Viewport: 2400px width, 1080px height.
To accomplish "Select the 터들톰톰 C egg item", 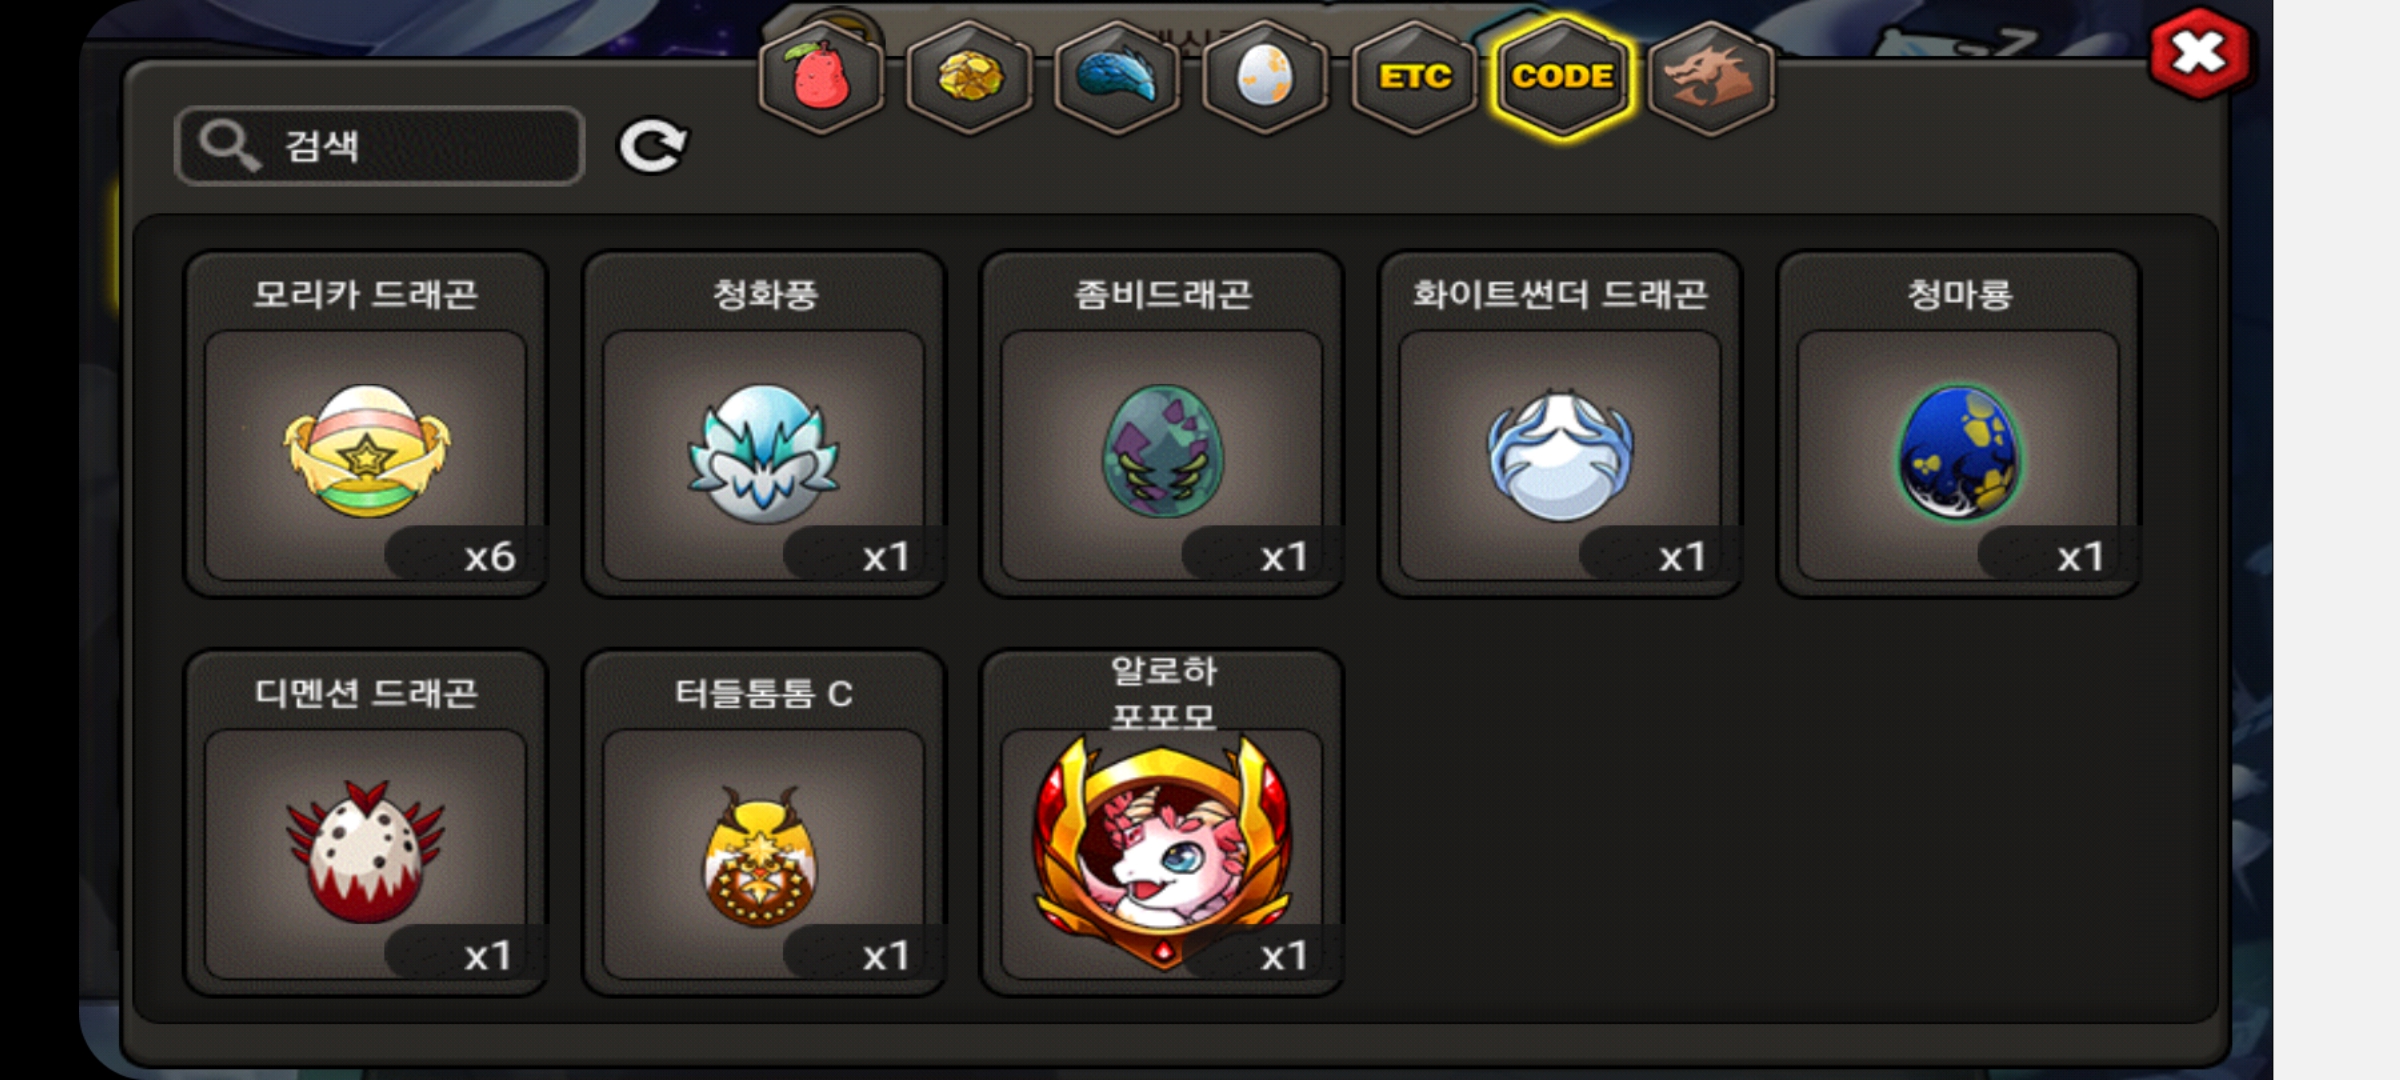I will click(764, 823).
